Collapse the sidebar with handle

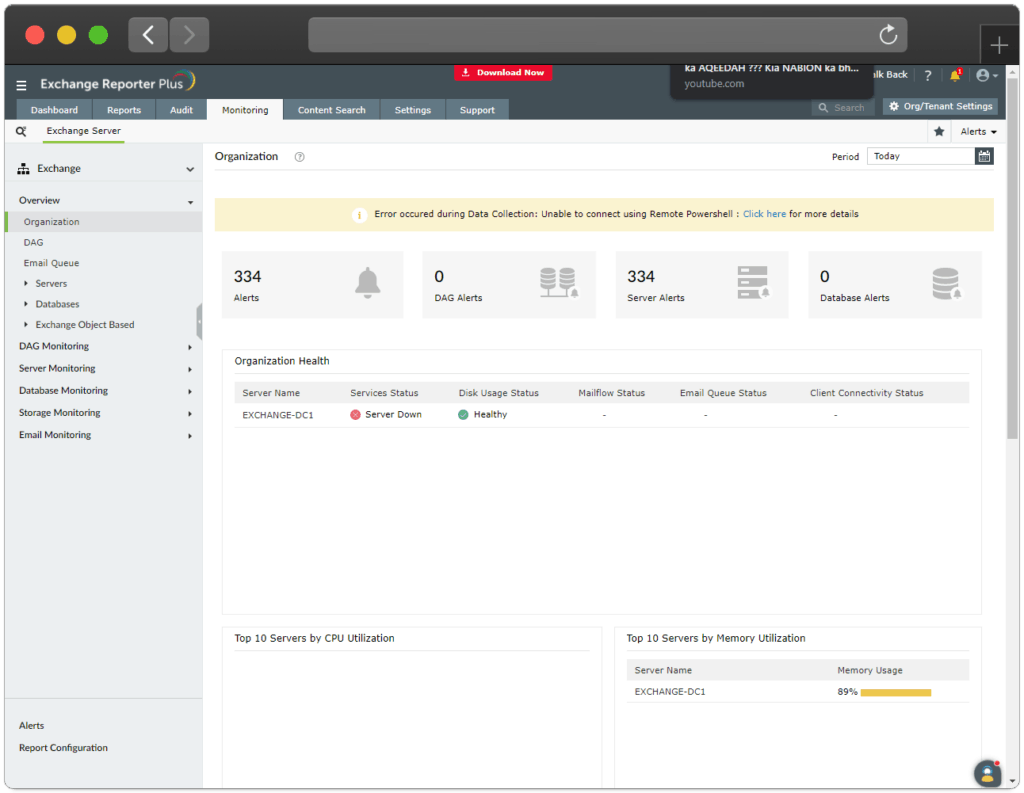199,322
